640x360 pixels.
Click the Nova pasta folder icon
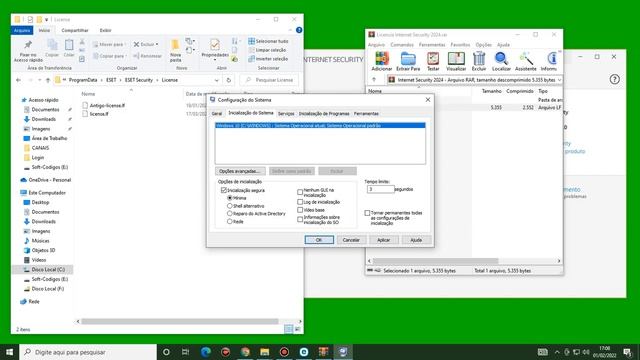[x=175, y=44]
